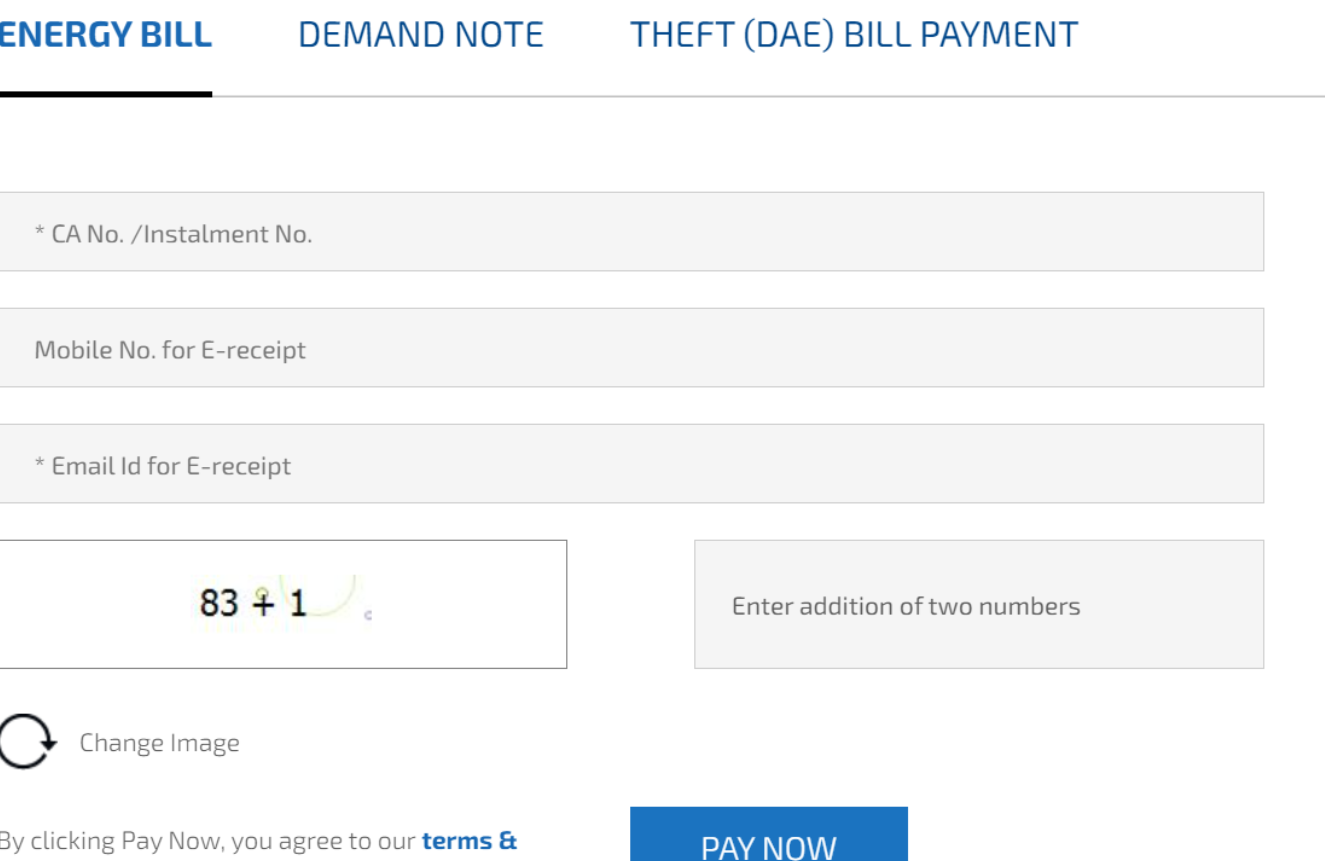The height and width of the screenshot is (861, 1325).
Task: Click the 83 + 1 captcha image
Action: coord(282,604)
